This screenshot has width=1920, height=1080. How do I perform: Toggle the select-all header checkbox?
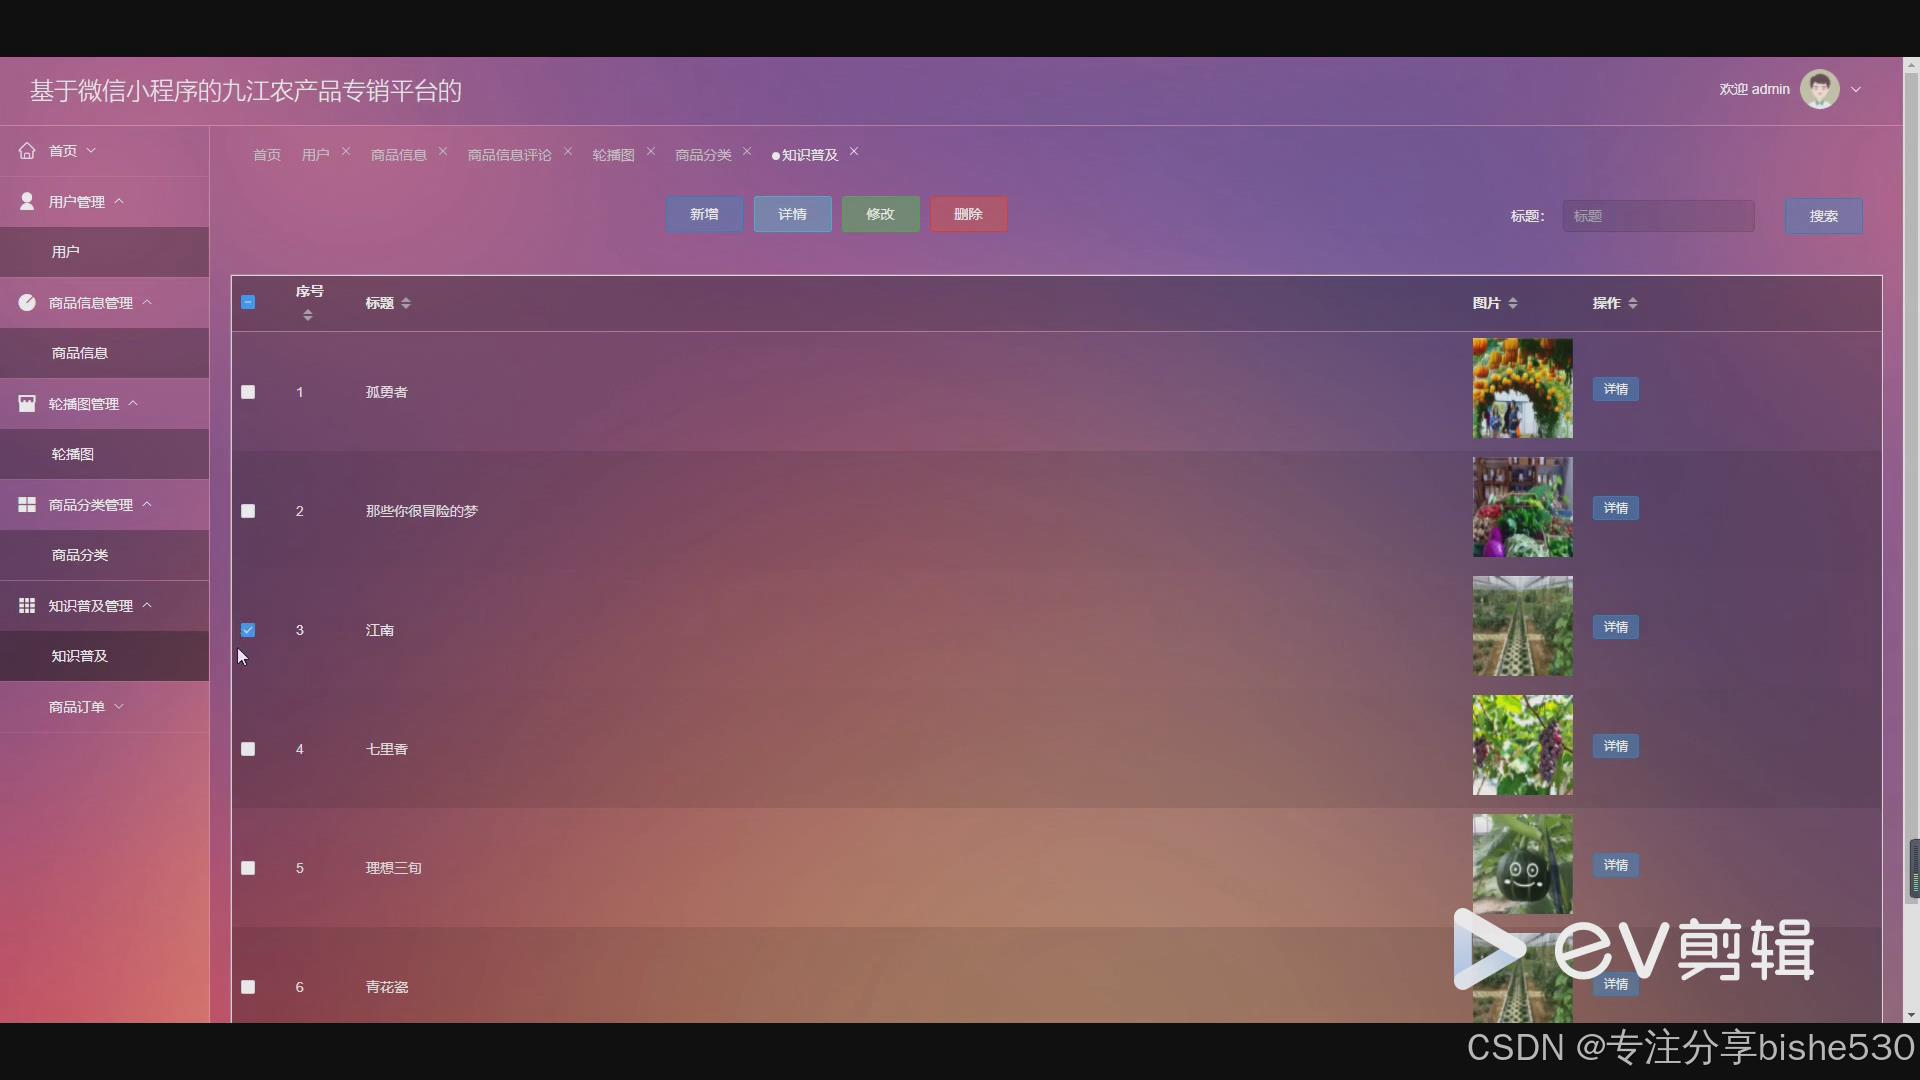click(248, 302)
